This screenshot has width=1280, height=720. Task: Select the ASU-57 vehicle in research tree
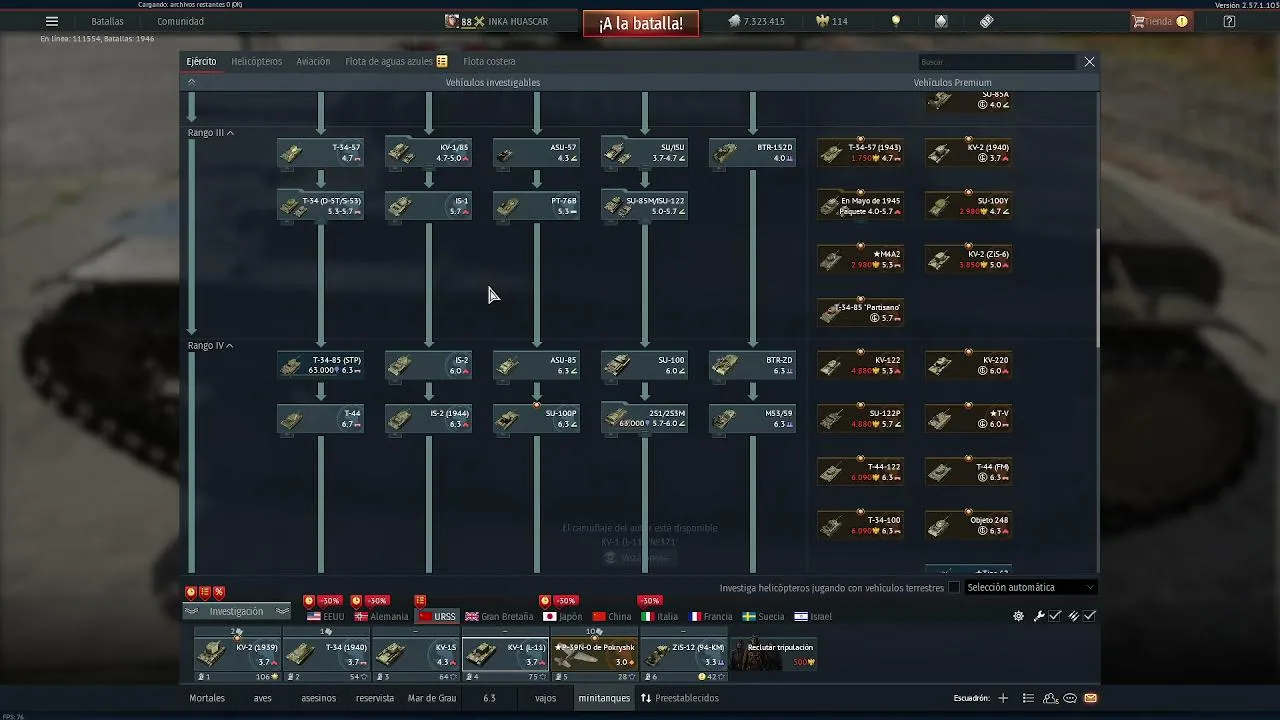537,152
